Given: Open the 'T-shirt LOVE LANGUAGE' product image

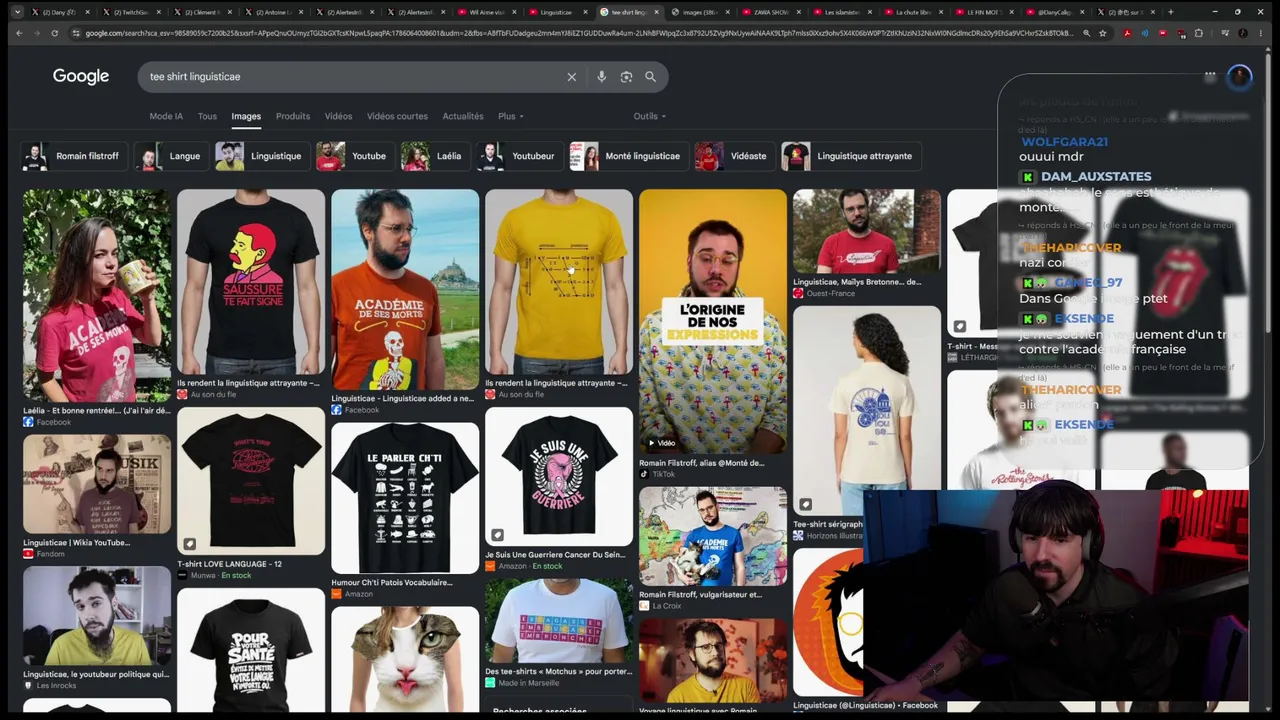Looking at the screenshot, I should point(251,480).
